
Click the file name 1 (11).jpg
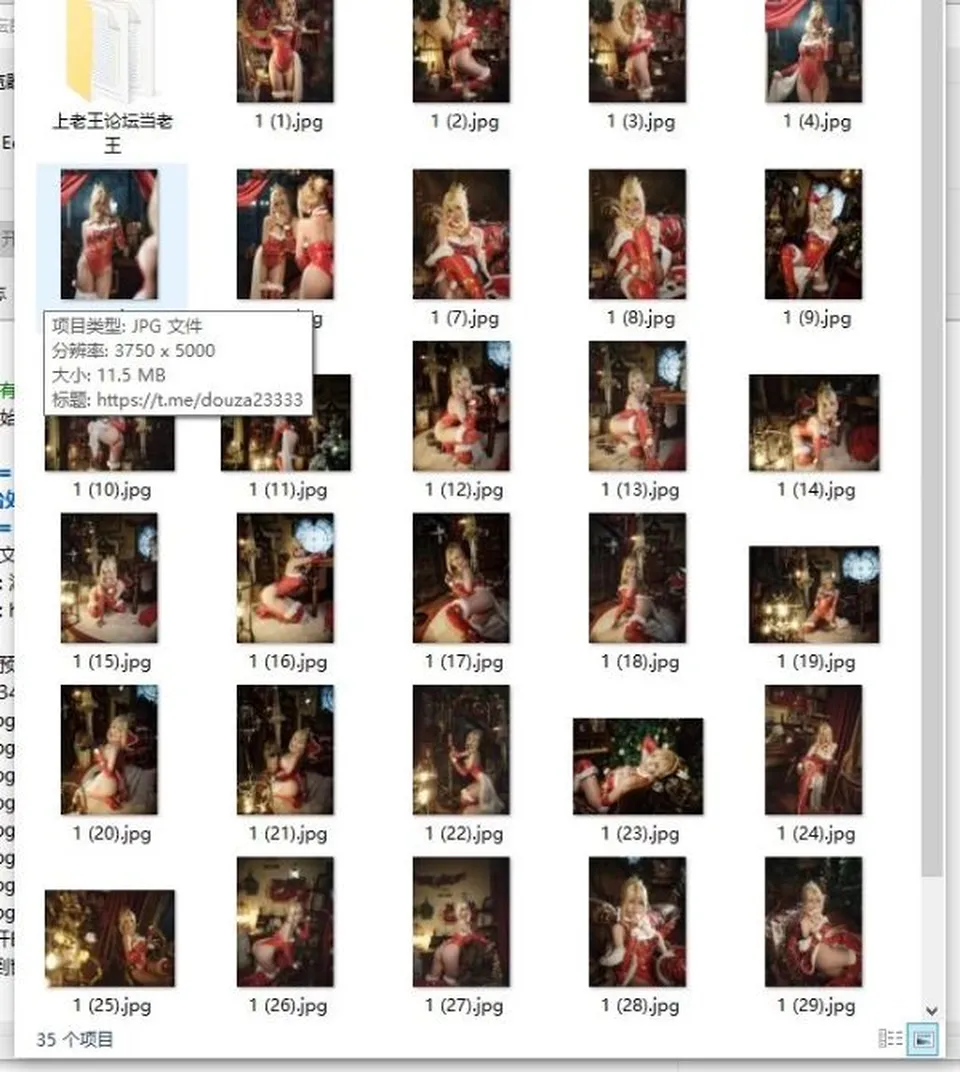288,490
